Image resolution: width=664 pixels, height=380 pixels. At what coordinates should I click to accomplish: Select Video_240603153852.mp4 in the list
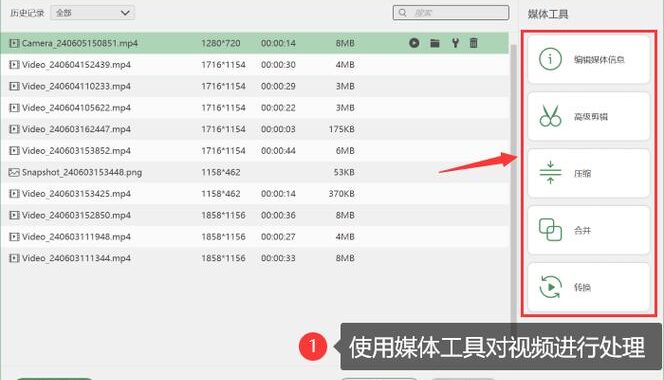coord(255,151)
